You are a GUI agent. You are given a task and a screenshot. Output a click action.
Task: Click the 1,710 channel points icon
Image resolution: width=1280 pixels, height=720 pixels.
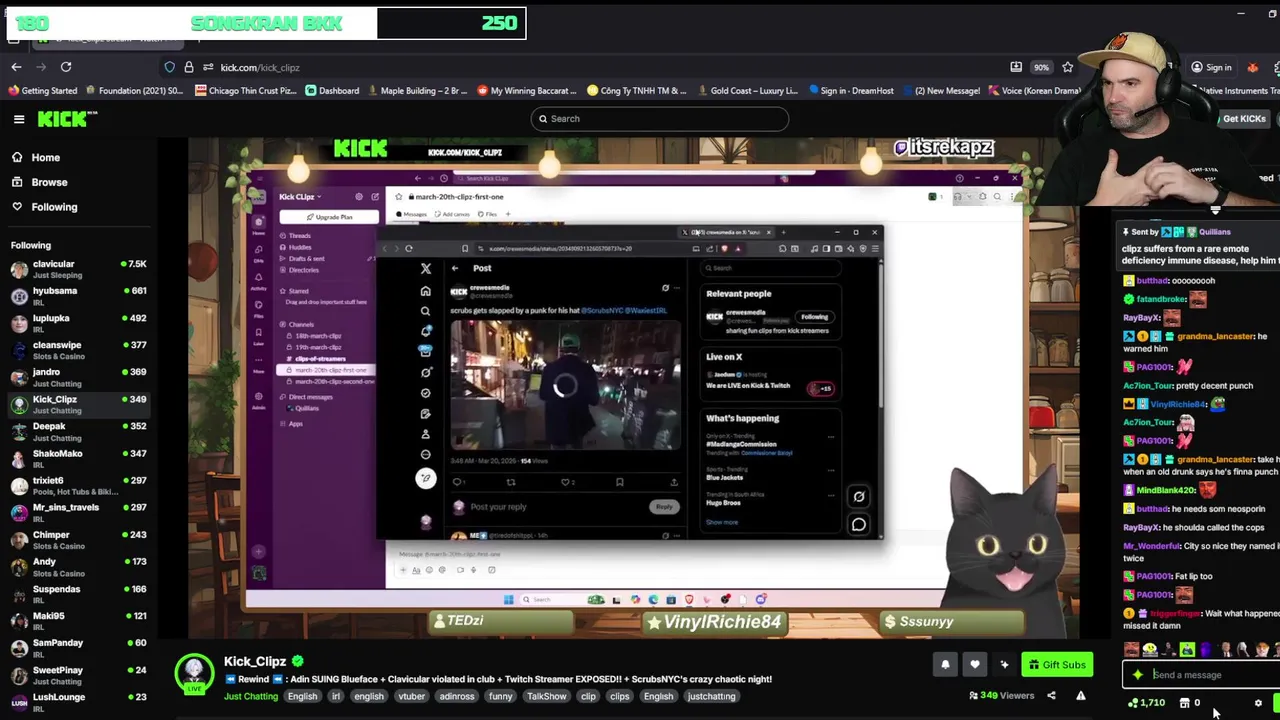tap(1146, 703)
